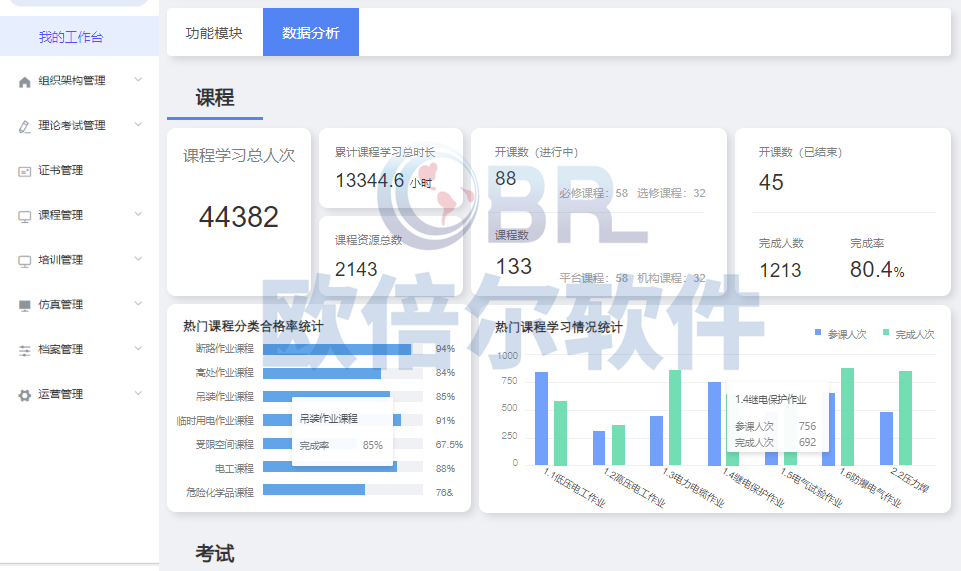Toggle the 参课人次 blue legend swatch
Viewport: 961px width, 571px height.
(x=818, y=333)
